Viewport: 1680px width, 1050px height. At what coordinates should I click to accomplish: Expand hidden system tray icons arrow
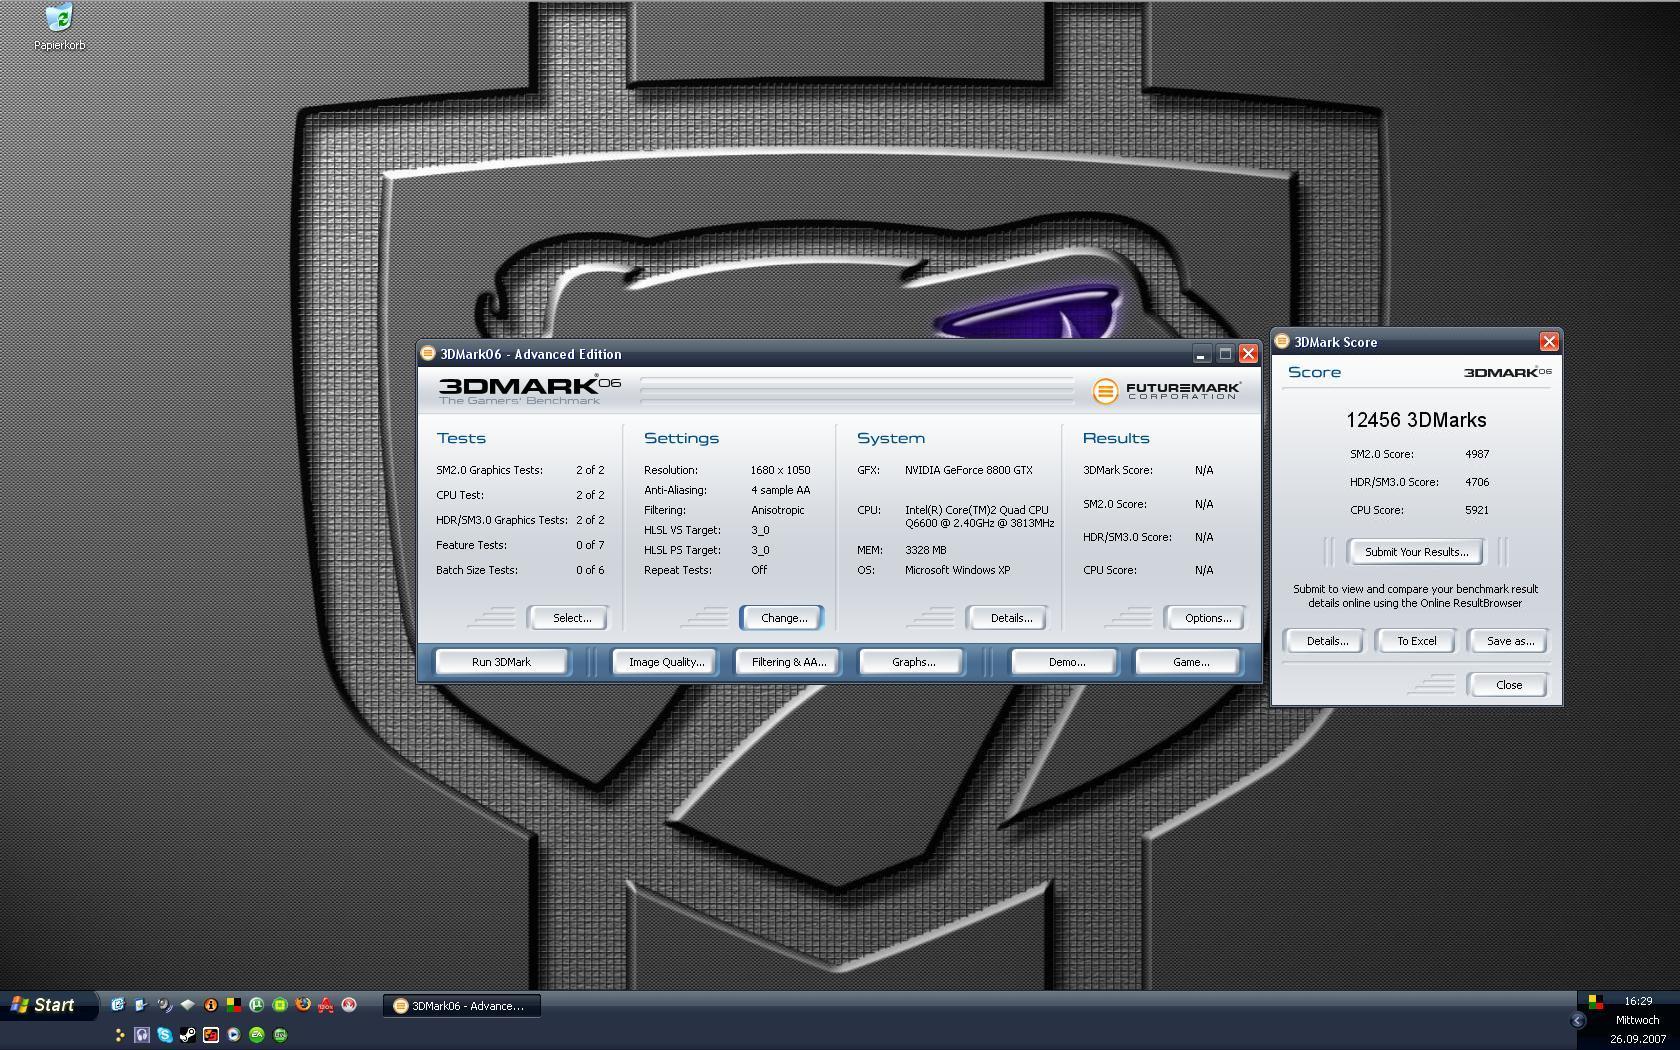coord(1578,1021)
